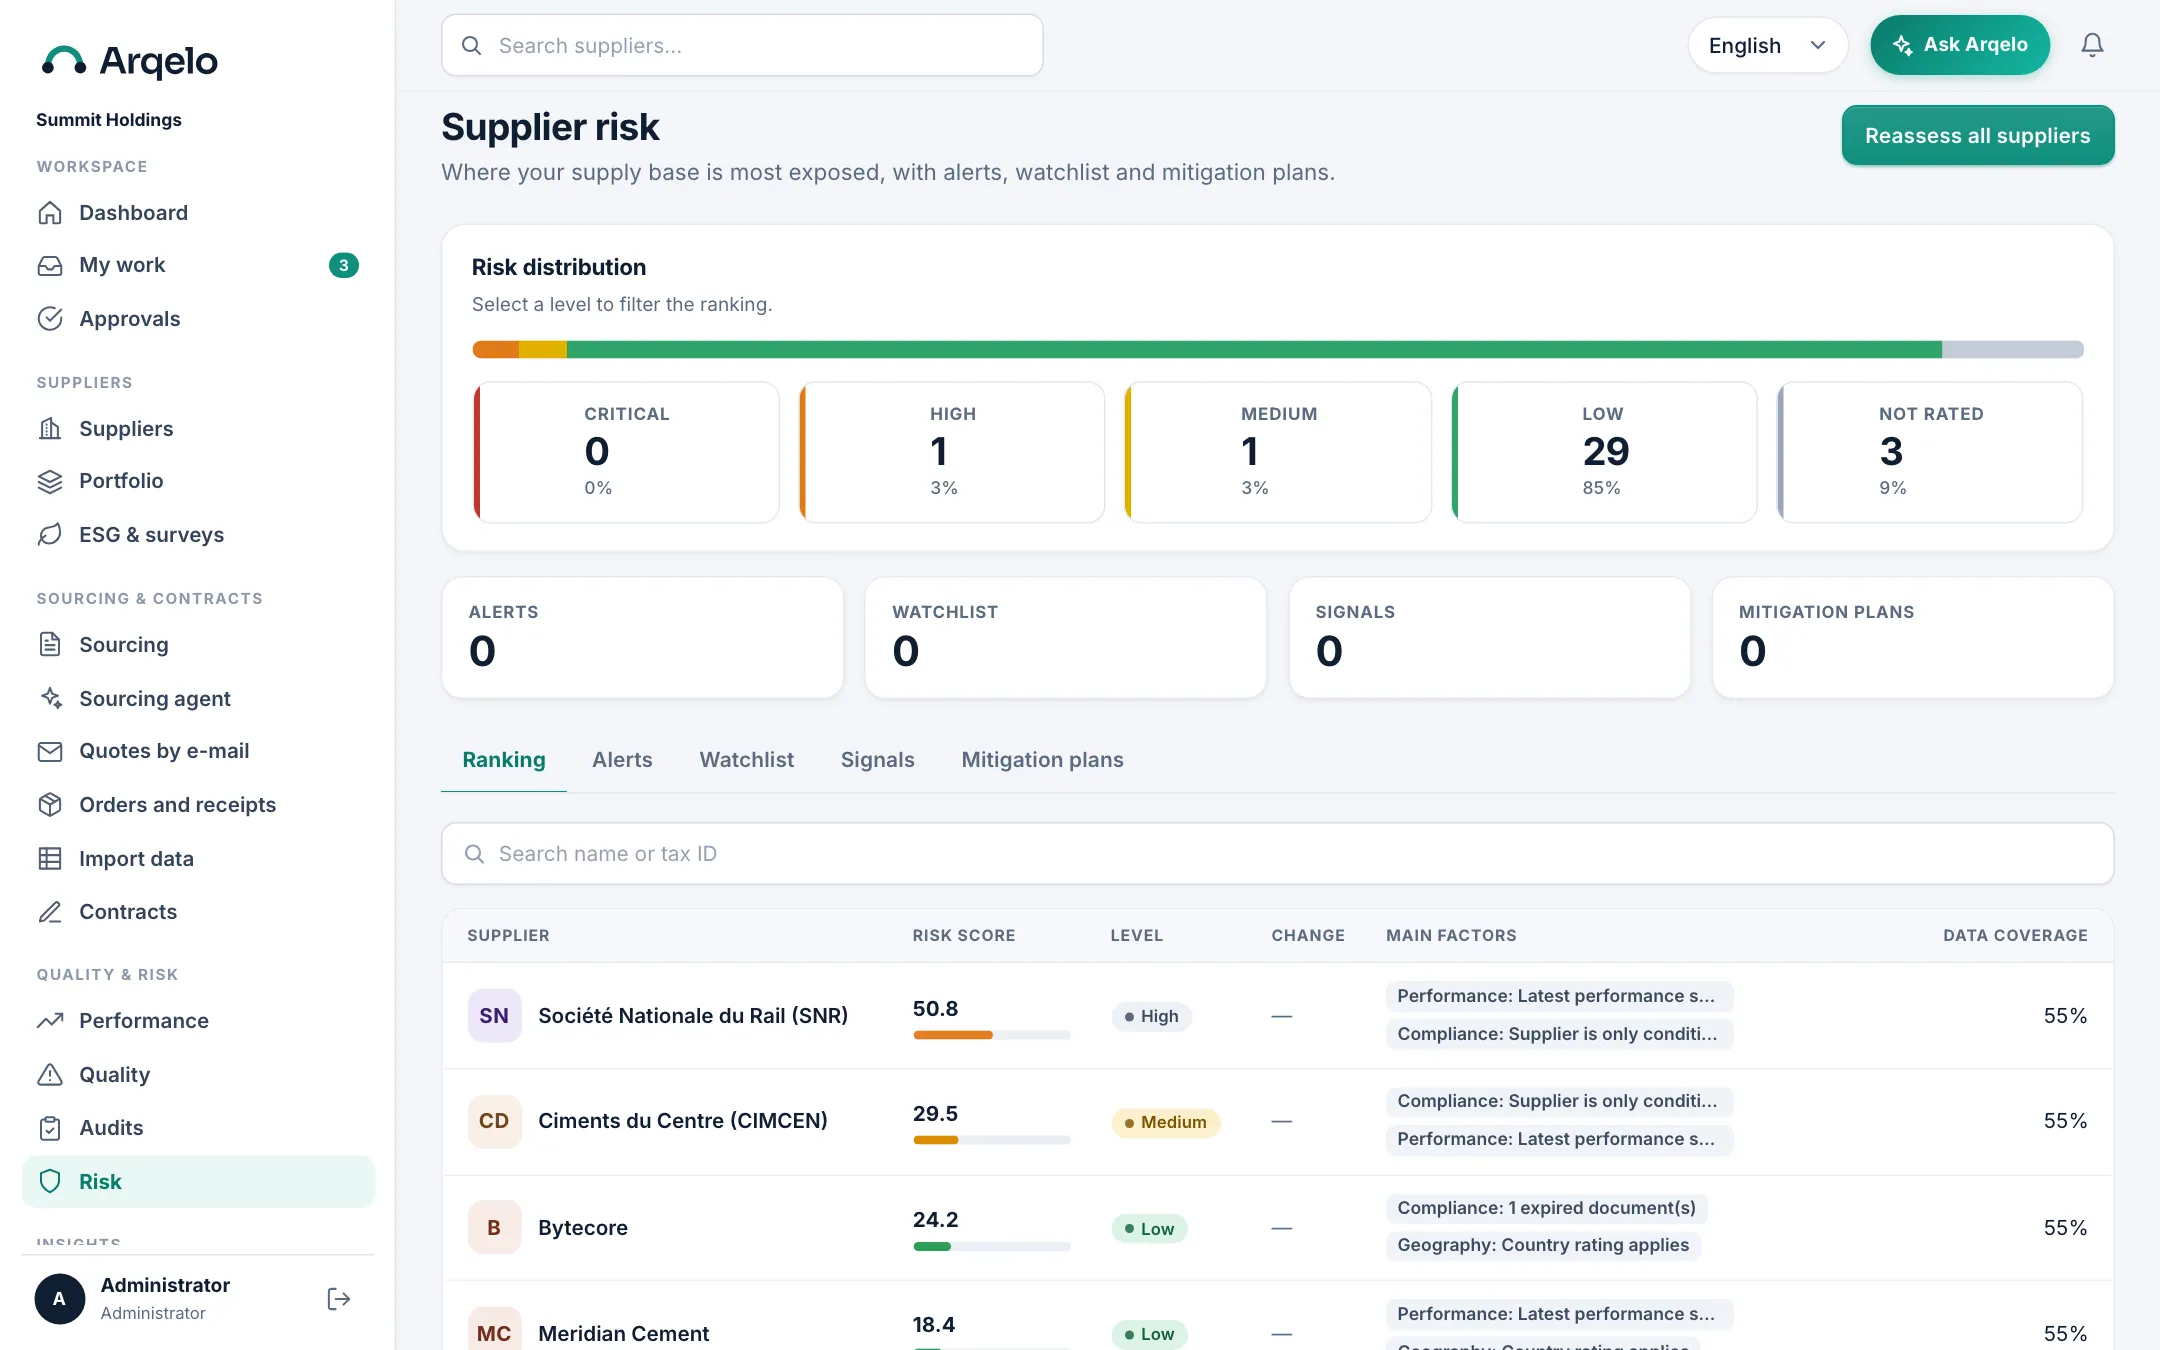Open the Risk shield menu item
This screenshot has width=2160, height=1350.
pyautogui.click(x=198, y=1182)
